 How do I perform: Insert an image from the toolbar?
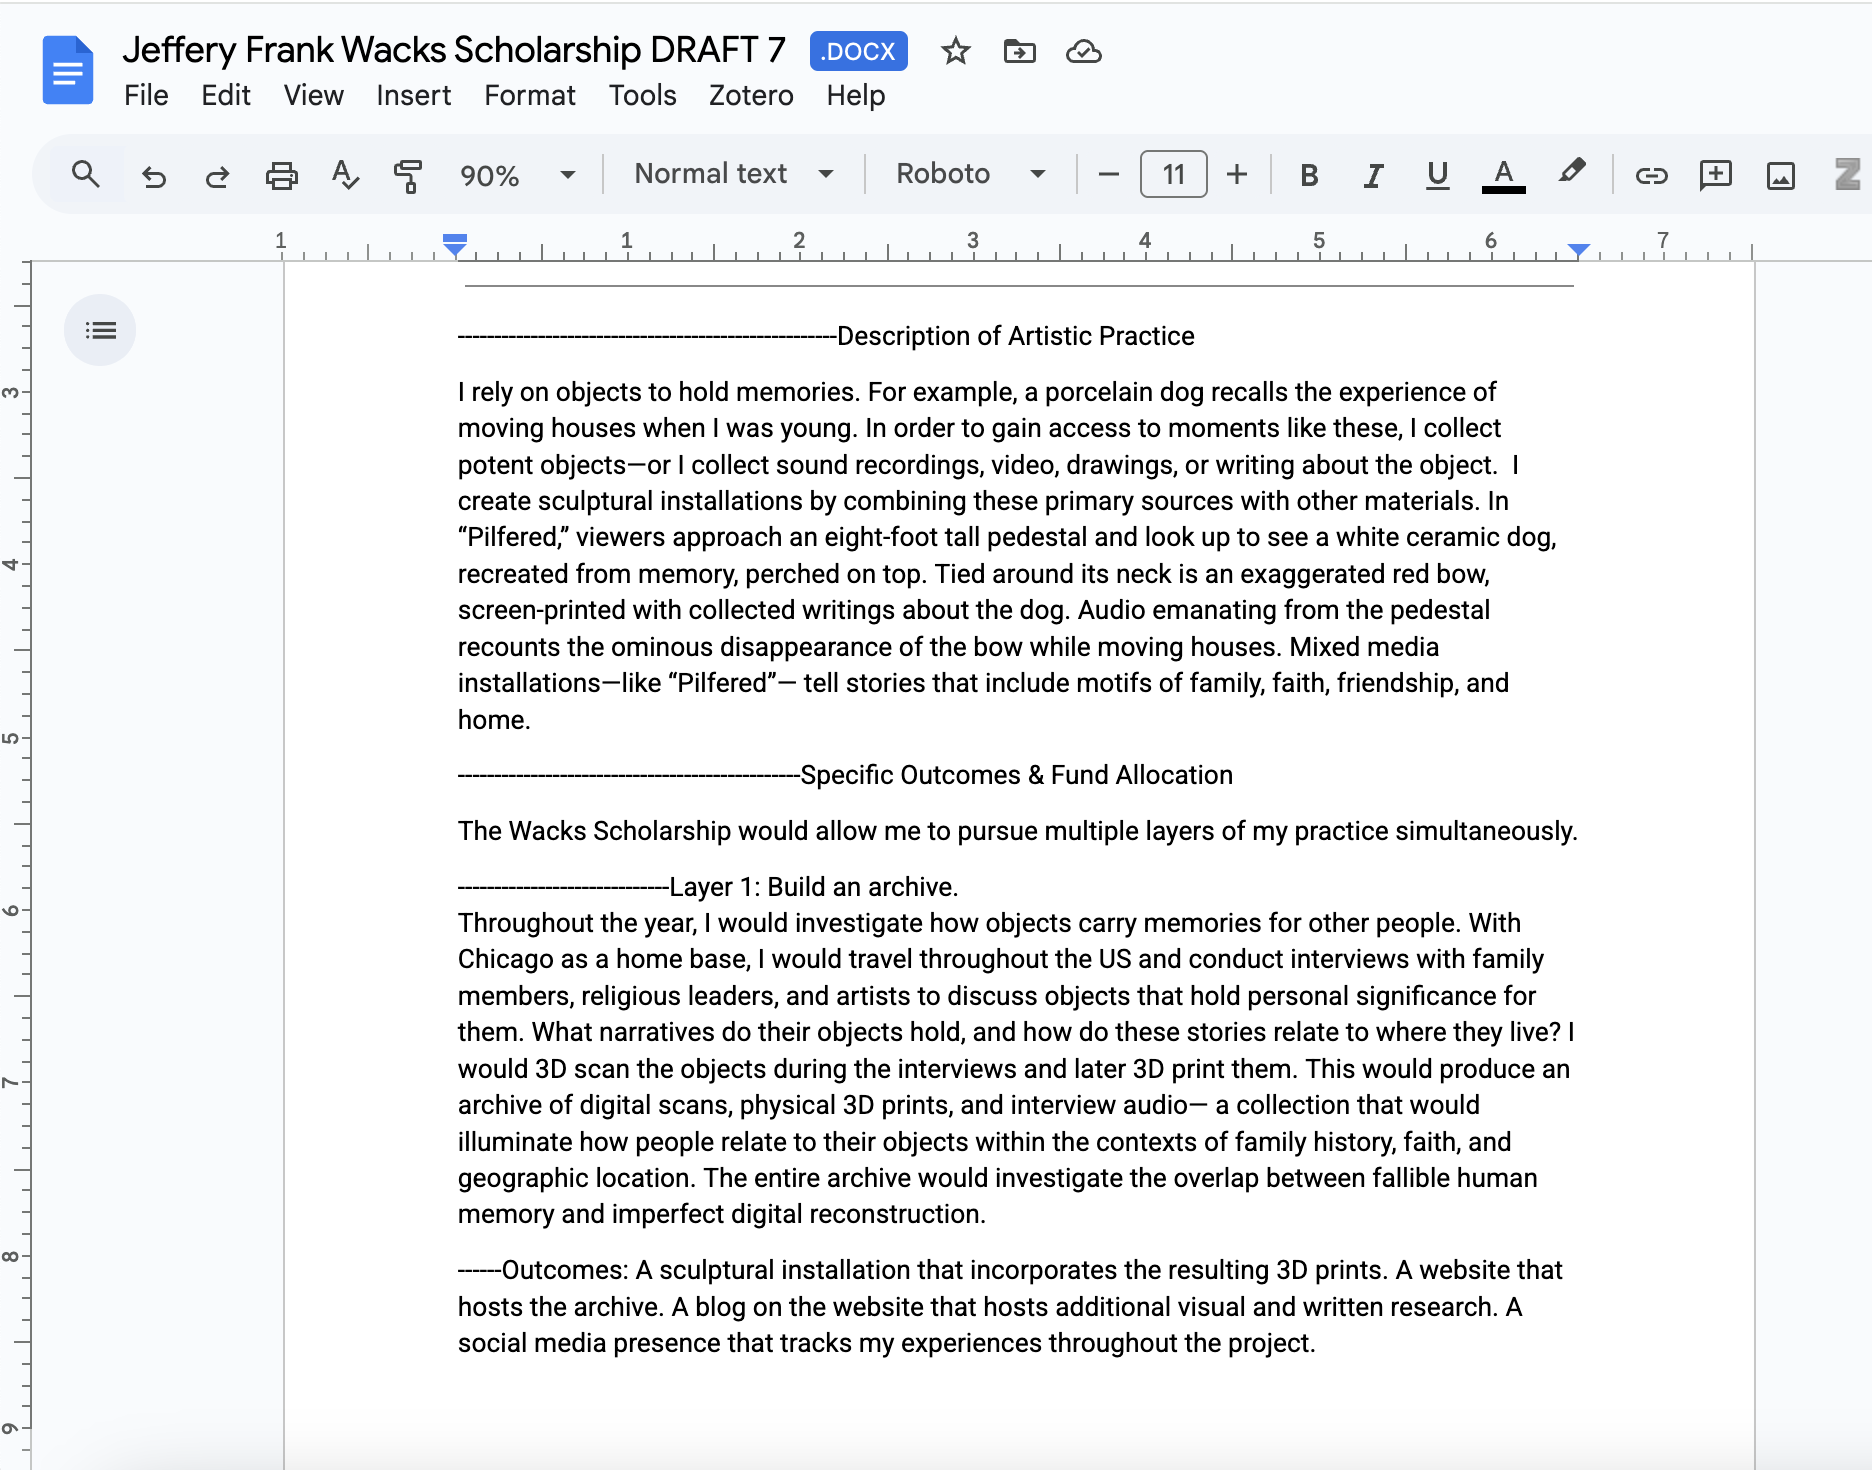1780,176
